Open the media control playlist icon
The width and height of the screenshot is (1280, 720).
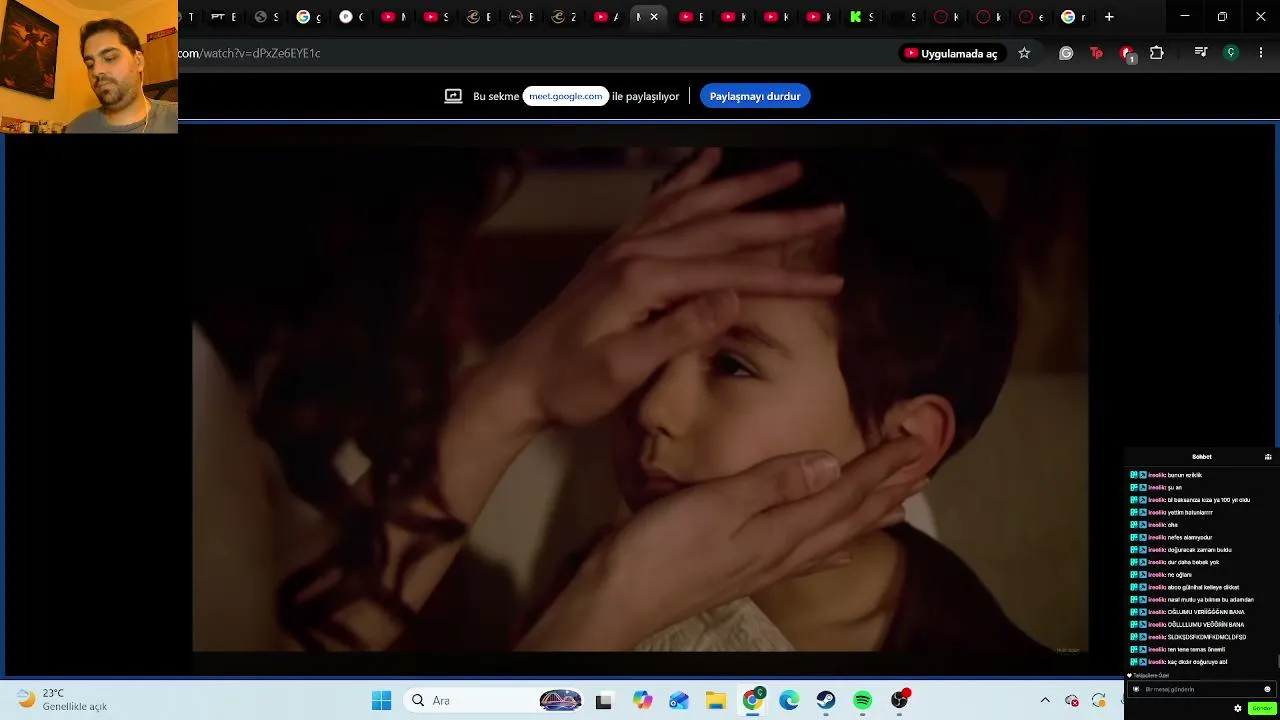click(x=1201, y=53)
